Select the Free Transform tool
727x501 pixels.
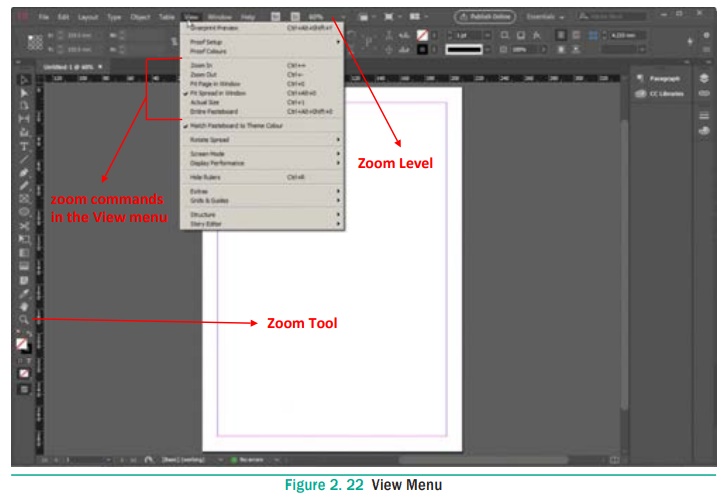coord(24,239)
